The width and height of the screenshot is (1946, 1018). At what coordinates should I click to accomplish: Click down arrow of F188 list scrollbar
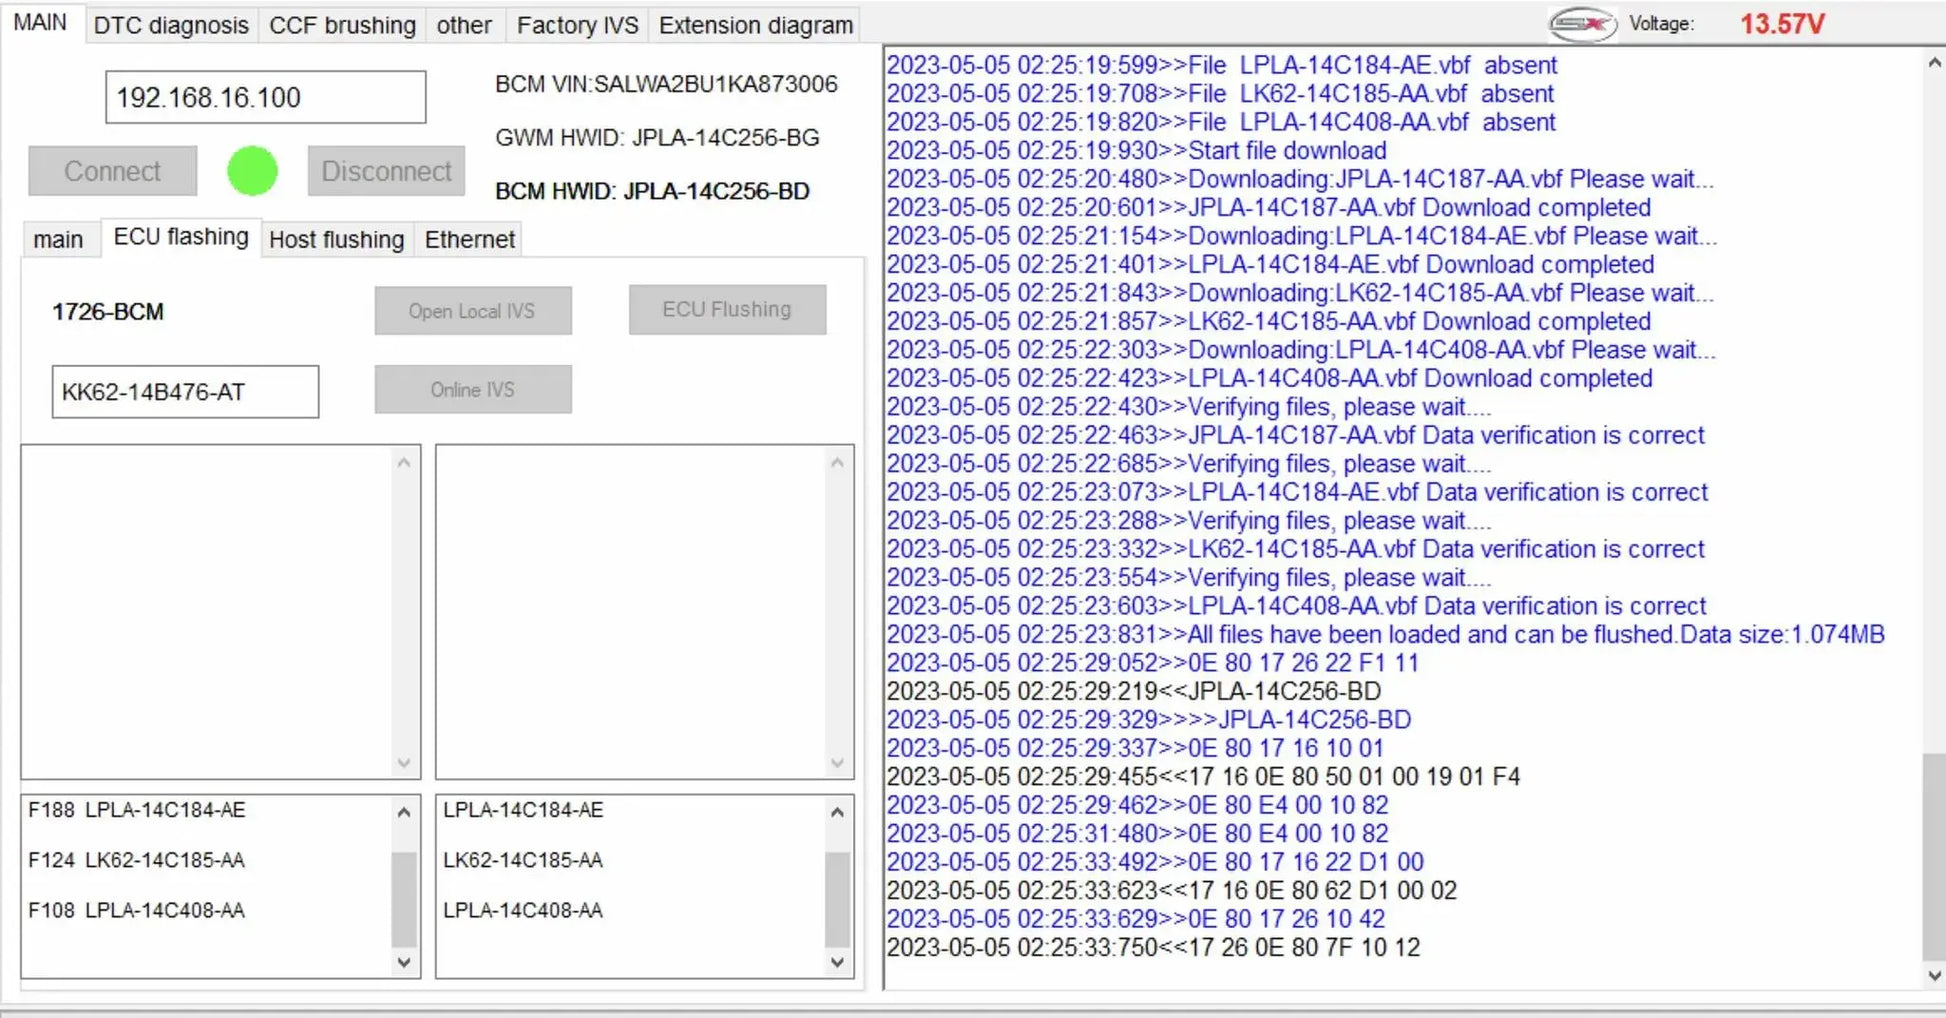click(404, 962)
